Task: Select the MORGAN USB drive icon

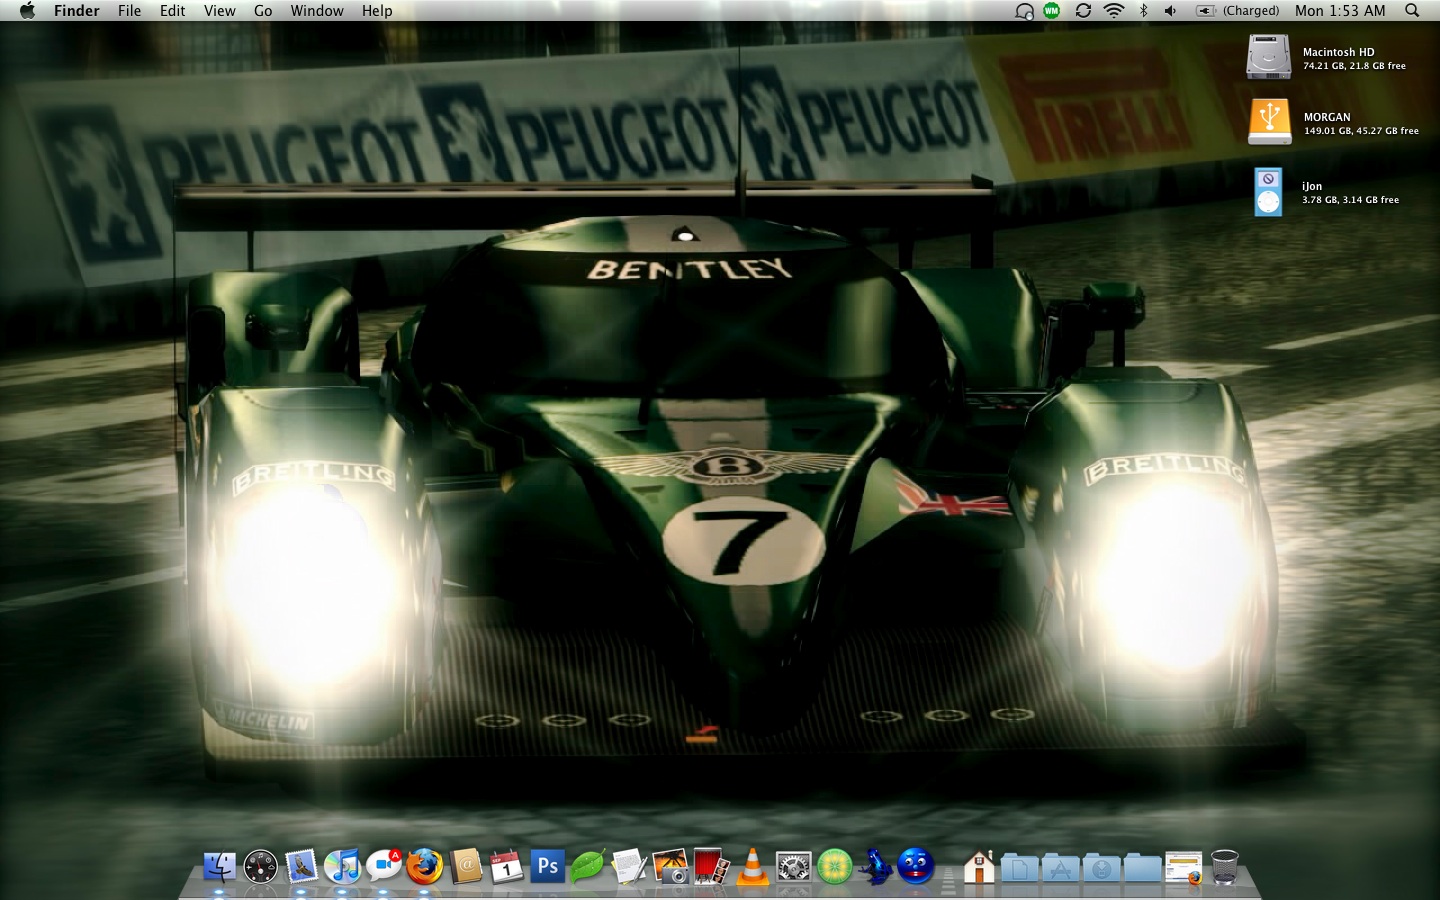Action: [x=1269, y=122]
